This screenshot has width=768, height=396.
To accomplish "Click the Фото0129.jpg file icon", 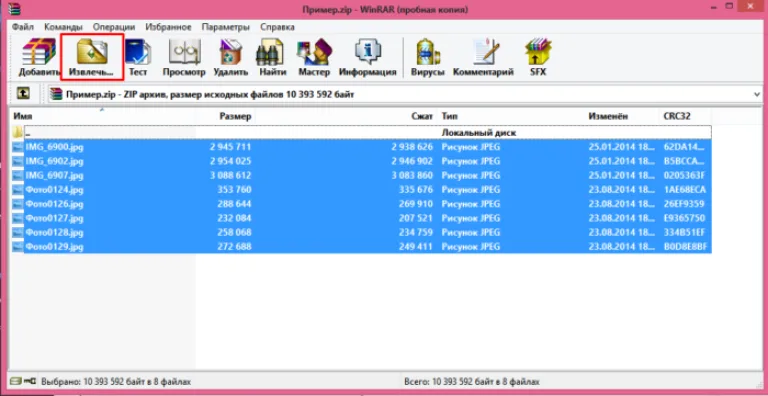I will (x=18, y=247).
